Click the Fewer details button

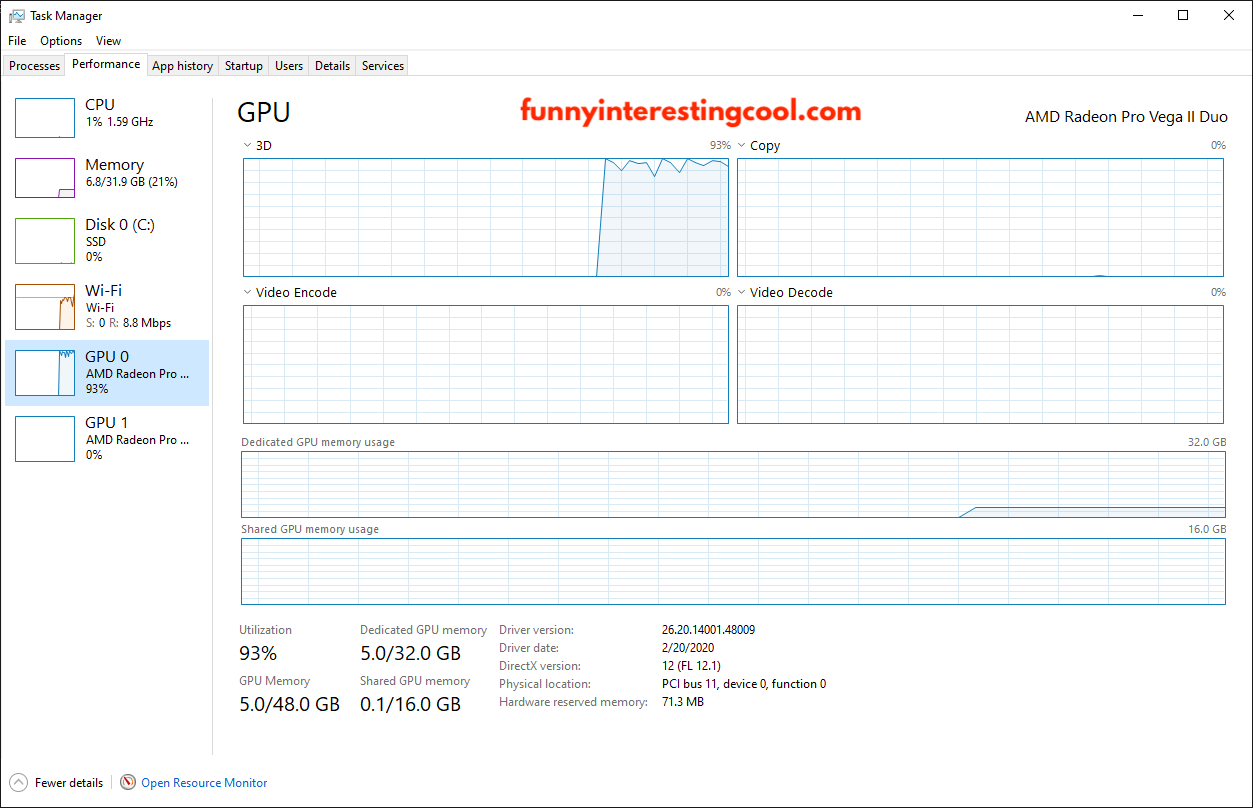tap(57, 783)
